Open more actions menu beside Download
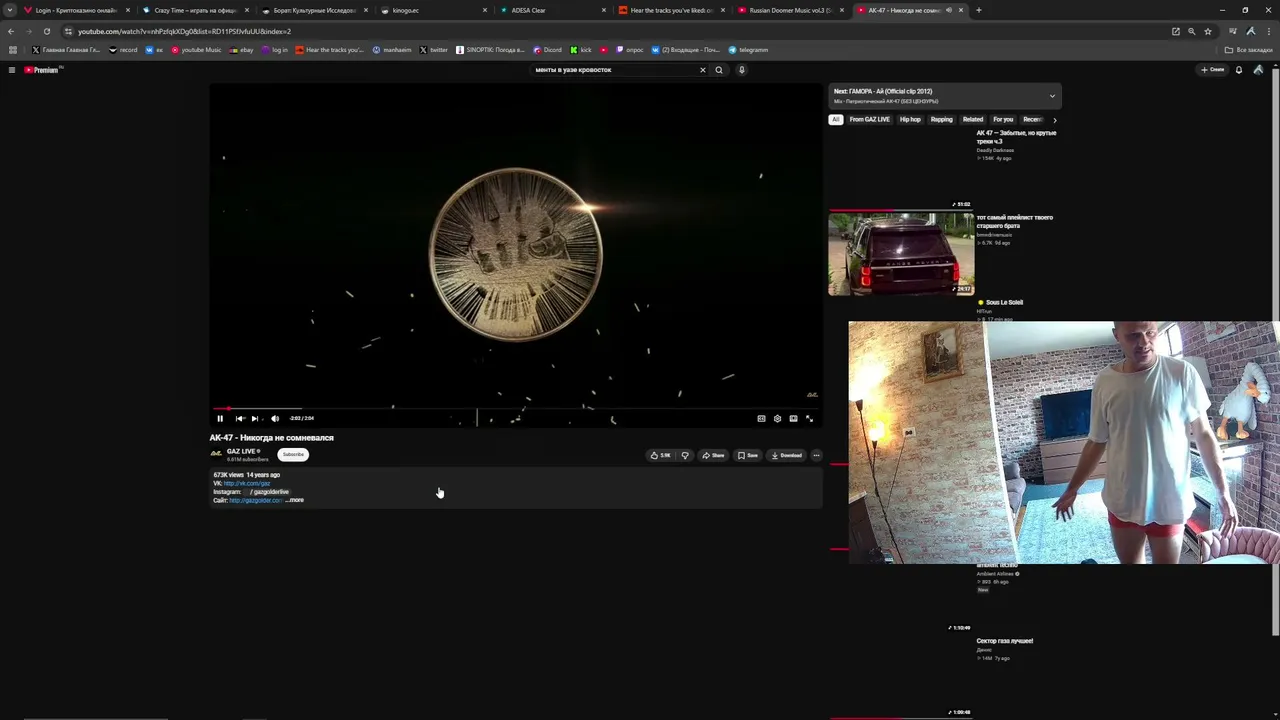This screenshot has height=720, width=1280. click(816, 455)
